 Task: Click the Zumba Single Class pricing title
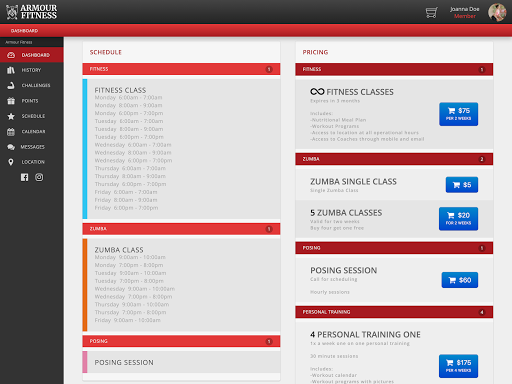pos(353,182)
